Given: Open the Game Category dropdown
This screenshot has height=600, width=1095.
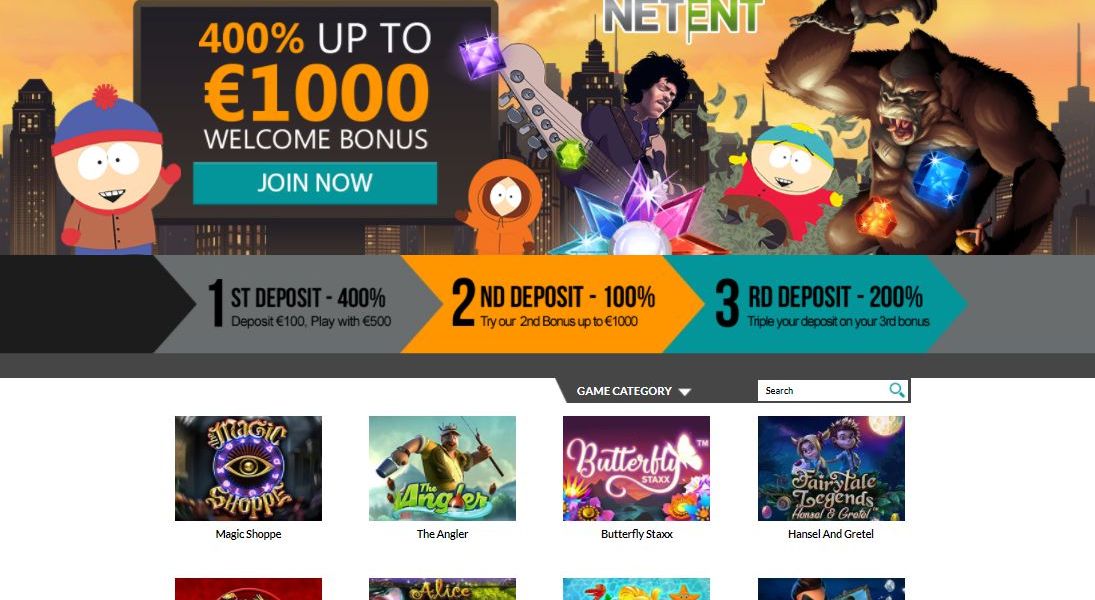Looking at the screenshot, I should tap(633, 391).
